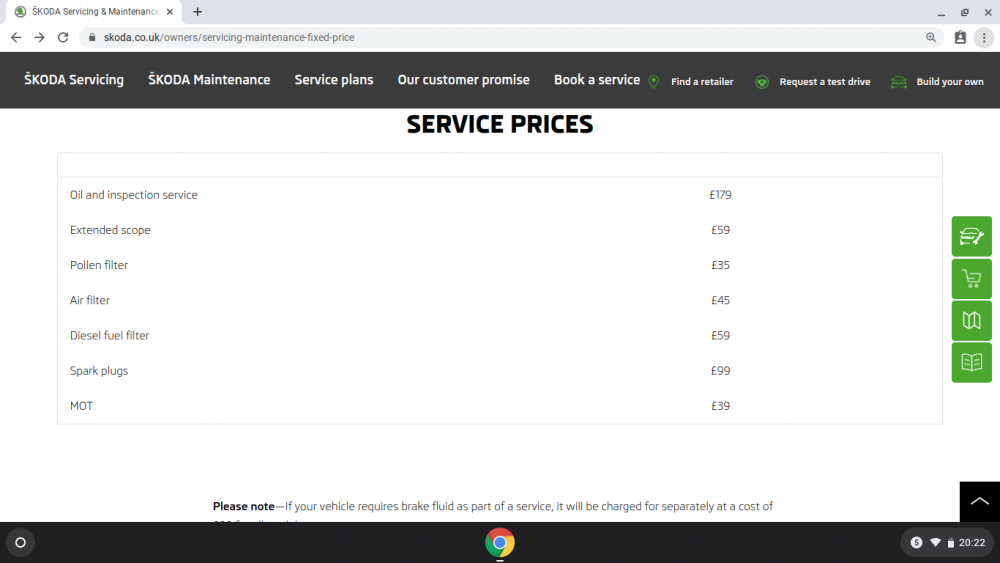Click the Pollen filter row label
The height and width of the screenshot is (563, 1000).
coord(99,265)
